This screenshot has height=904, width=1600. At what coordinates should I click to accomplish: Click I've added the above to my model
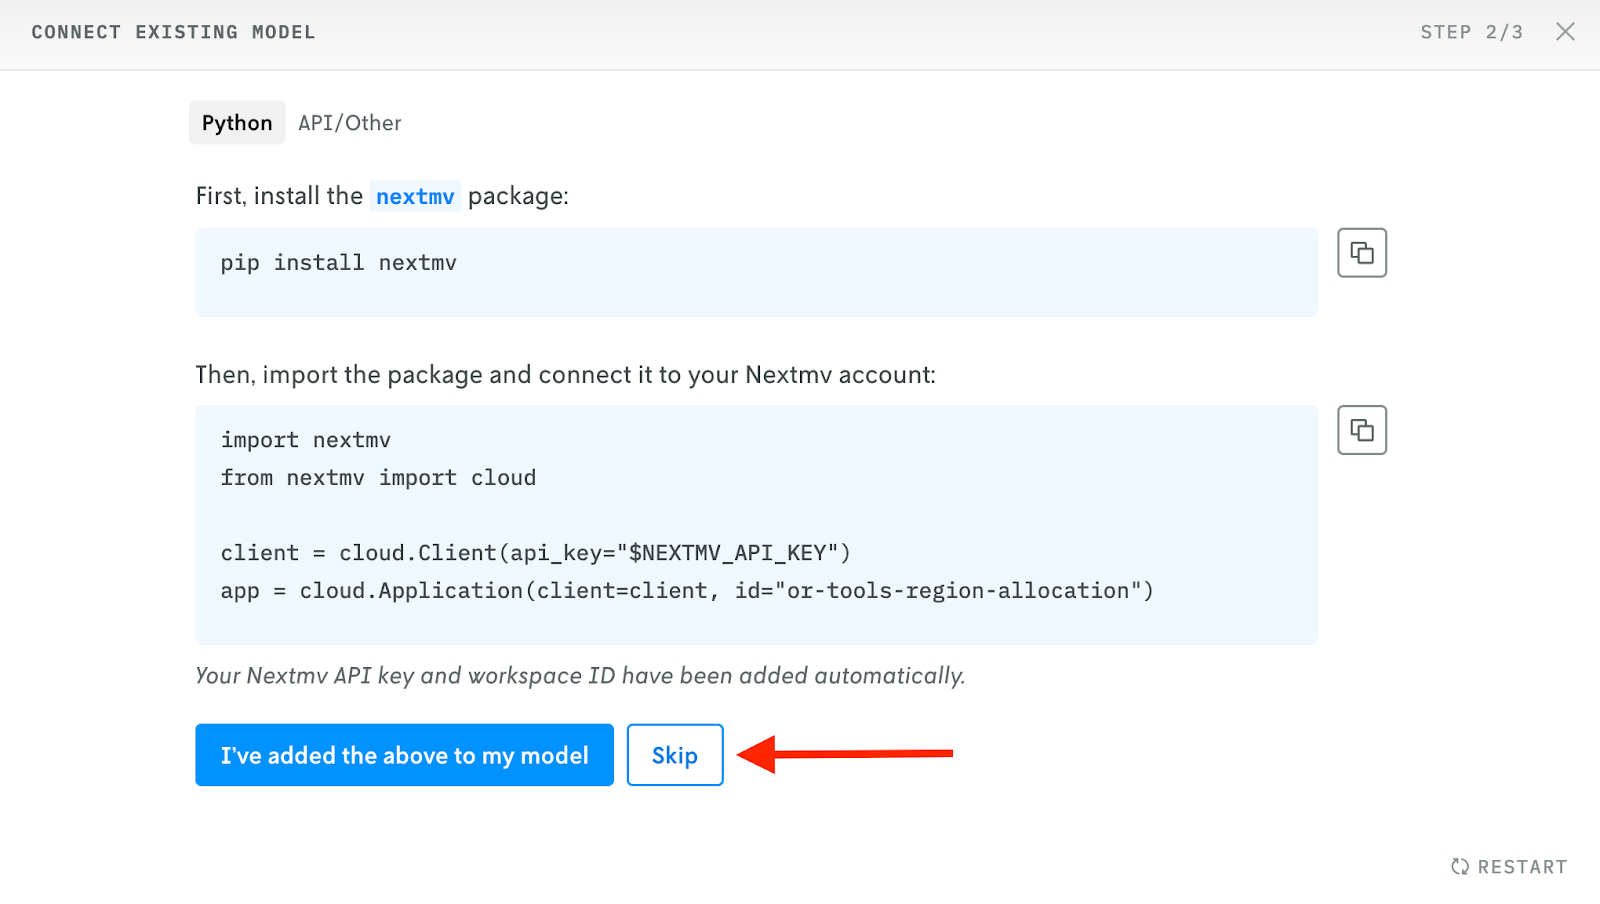[x=404, y=755]
